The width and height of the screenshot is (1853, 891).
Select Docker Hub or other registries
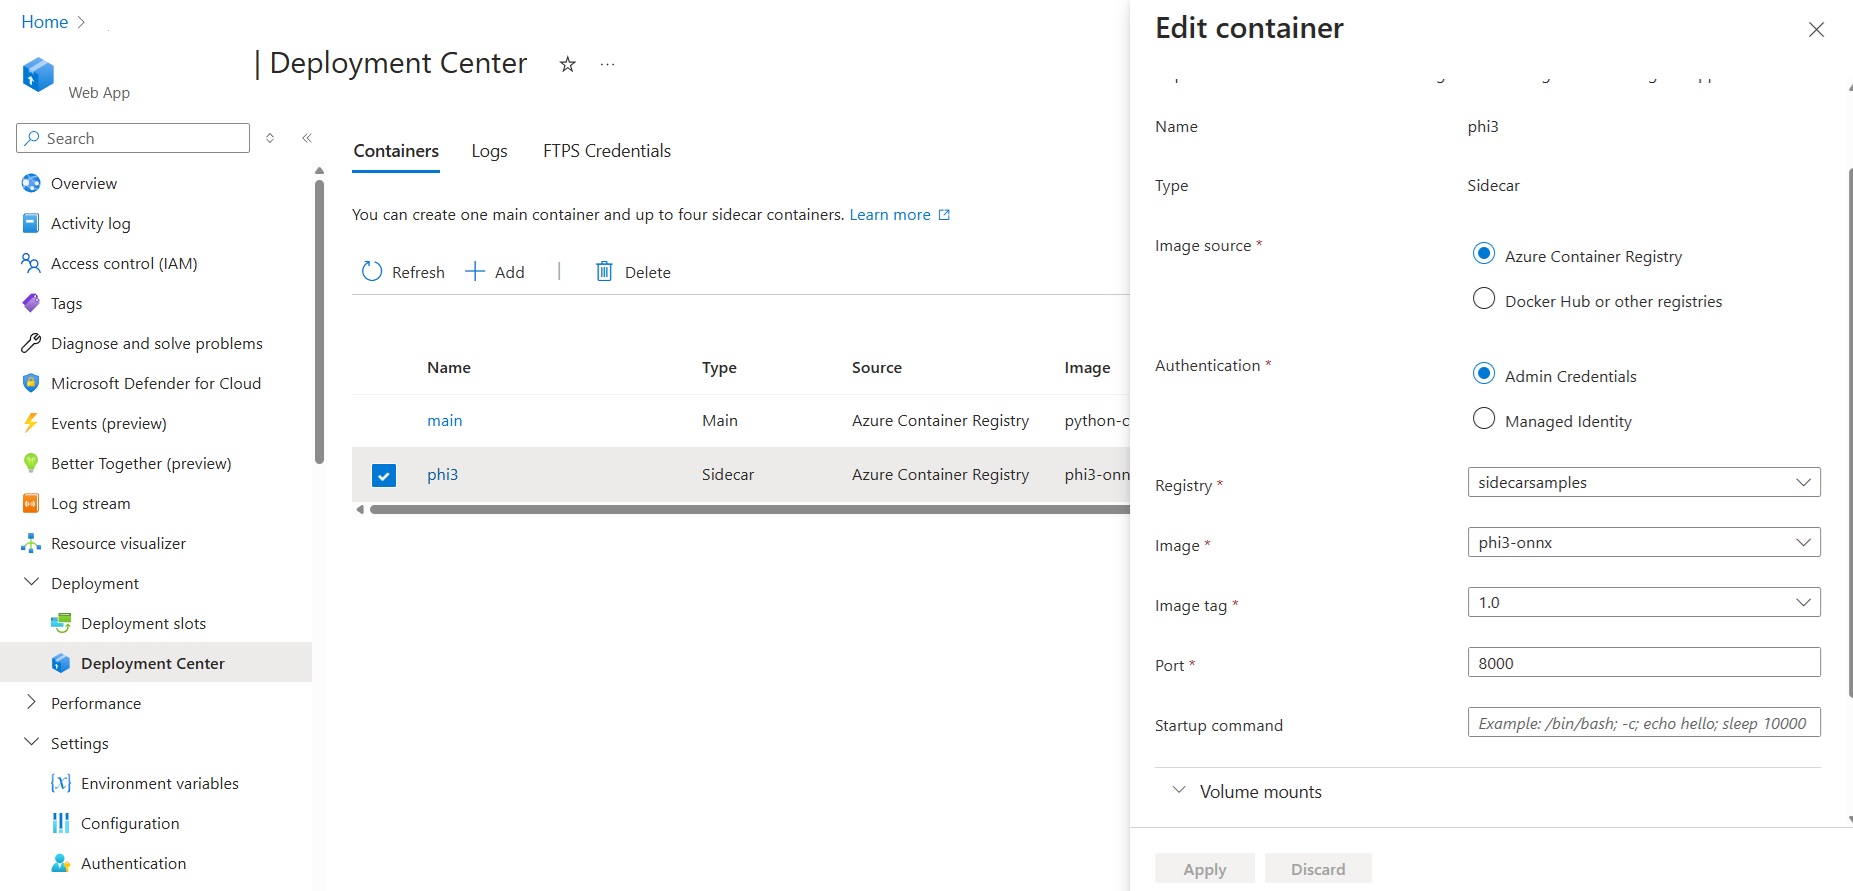[x=1484, y=299]
